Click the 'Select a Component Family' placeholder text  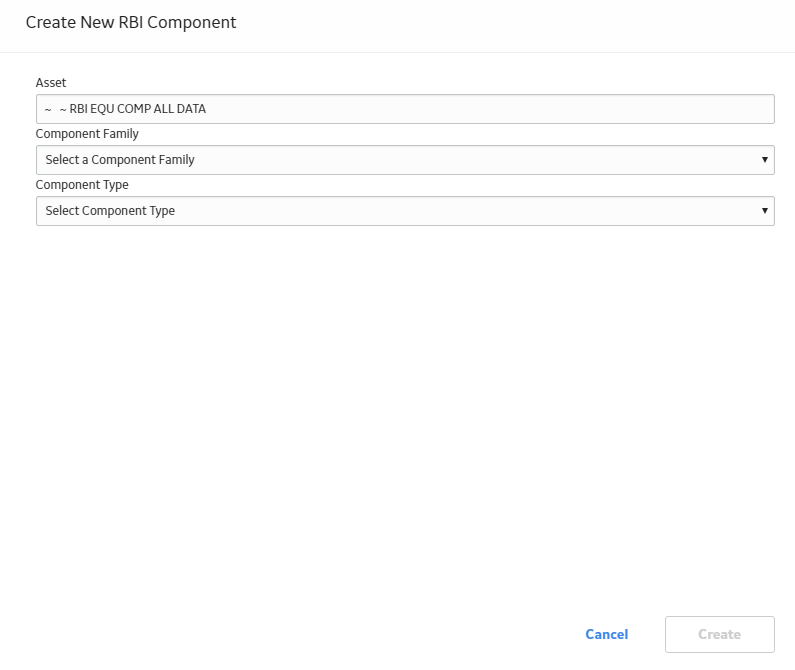pos(120,160)
